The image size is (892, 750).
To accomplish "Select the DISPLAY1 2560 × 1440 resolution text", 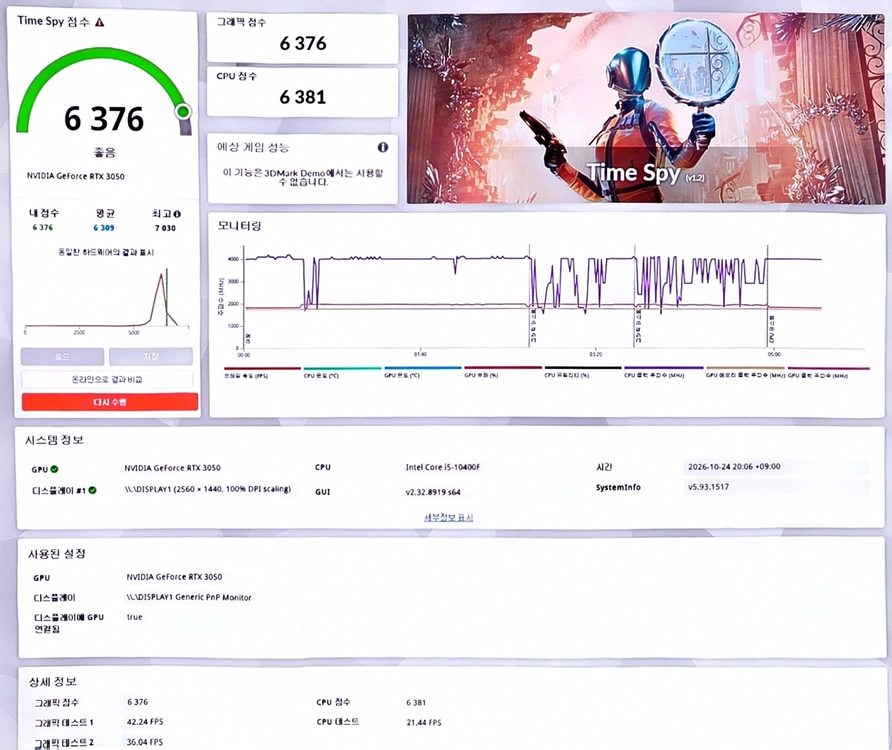I will [x=208, y=489].
